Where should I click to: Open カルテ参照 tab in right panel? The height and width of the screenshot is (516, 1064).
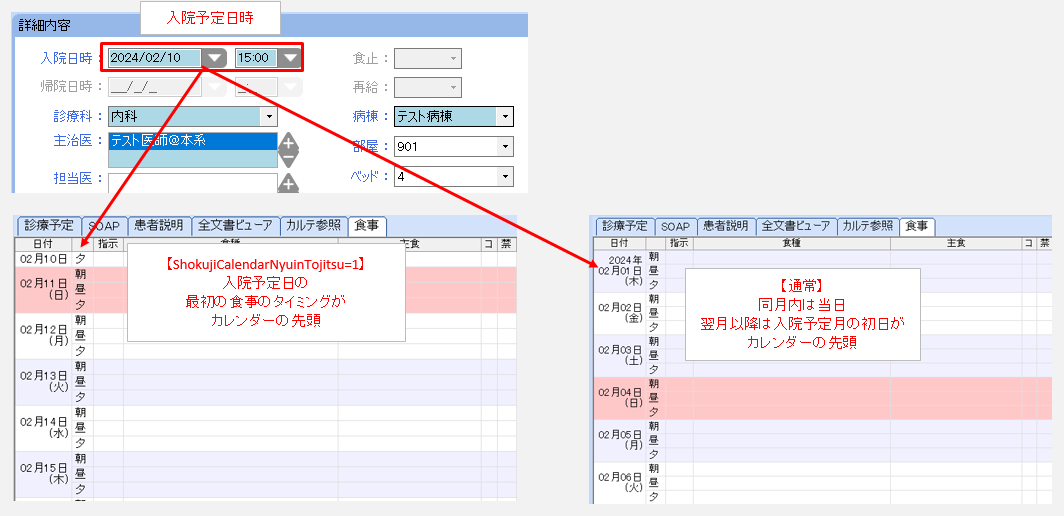tap(868, 226)
